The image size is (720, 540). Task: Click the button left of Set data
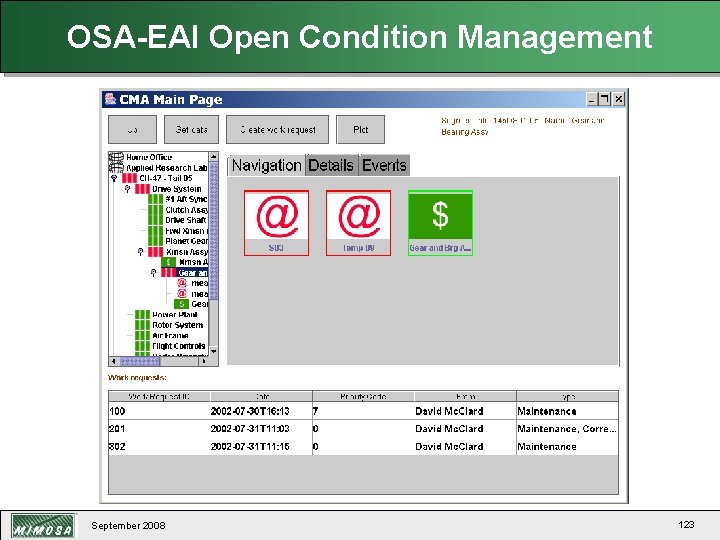[x=132, y=129]
